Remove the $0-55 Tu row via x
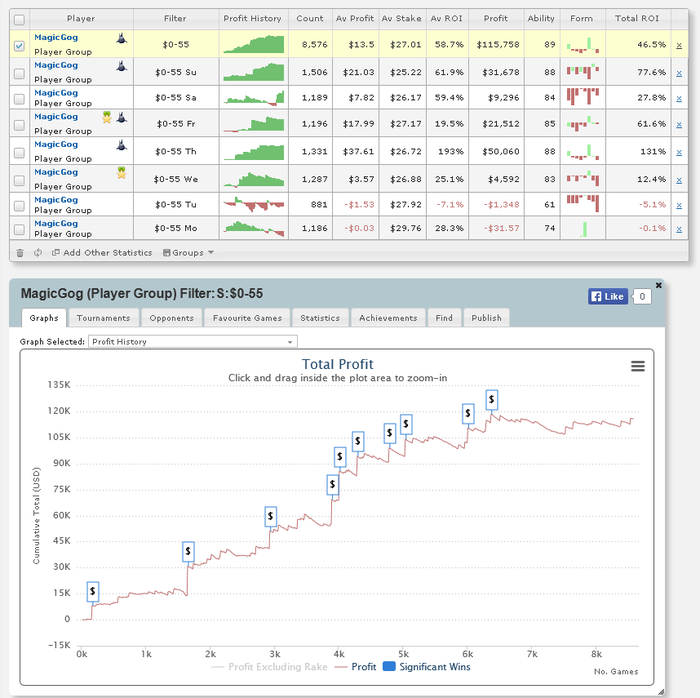The height and width of the screenshot is (698, 700). point(679,205)
